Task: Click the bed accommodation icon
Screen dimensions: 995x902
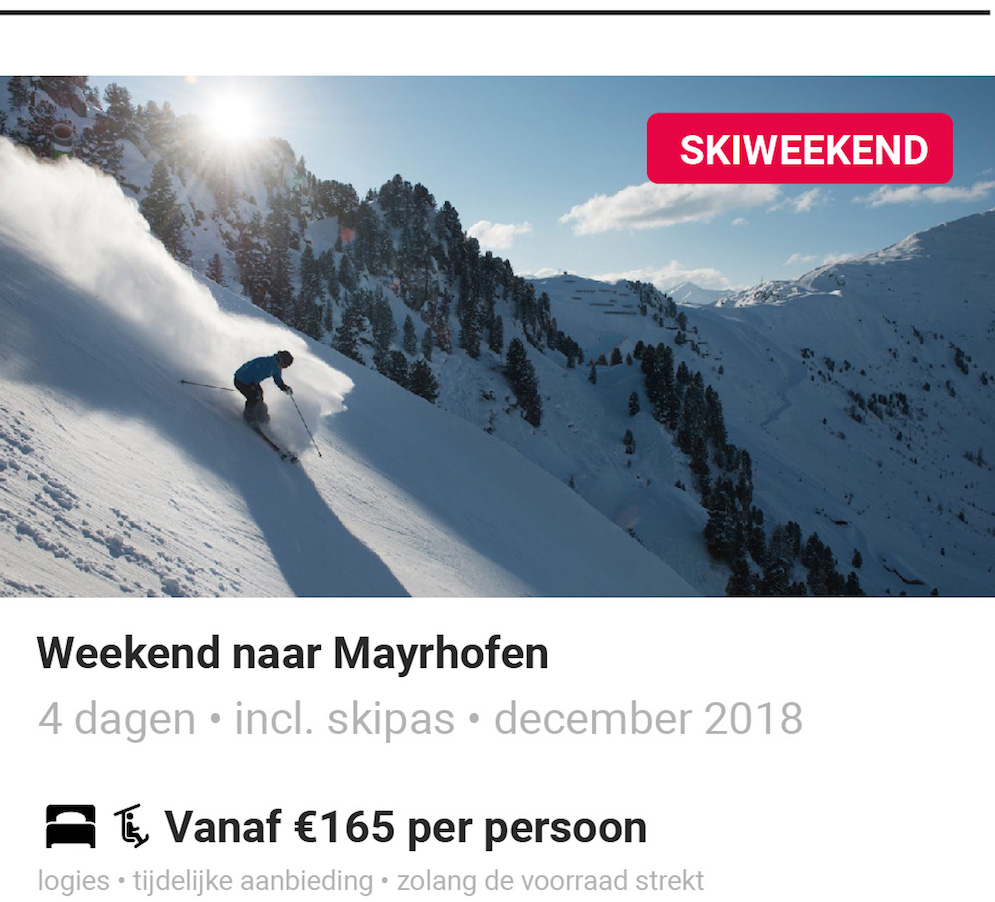Action: 70,826
